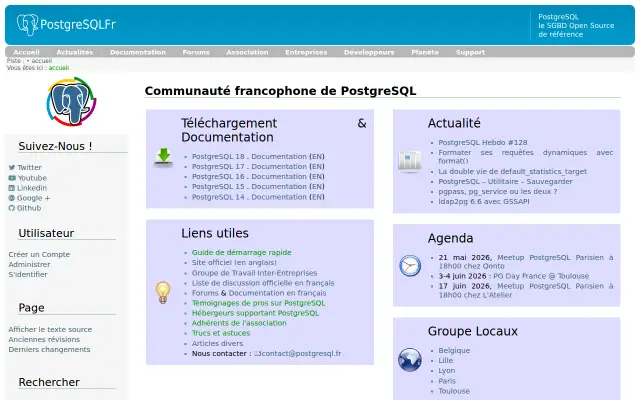Open the Documentation menu item

tap(138, 52)
